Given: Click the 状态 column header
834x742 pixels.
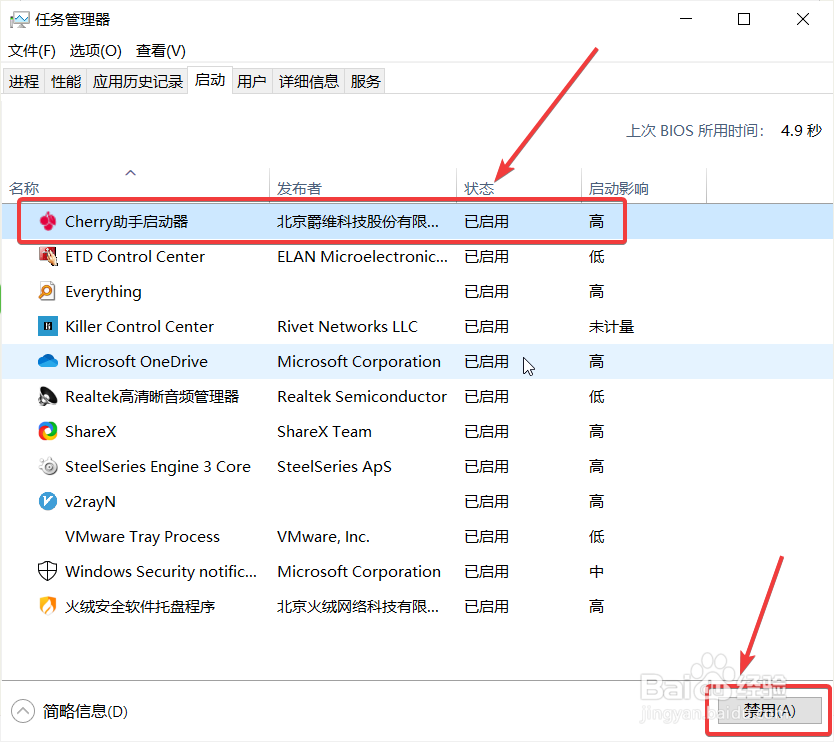Looking at the screenshot, I should coord(478,187).
